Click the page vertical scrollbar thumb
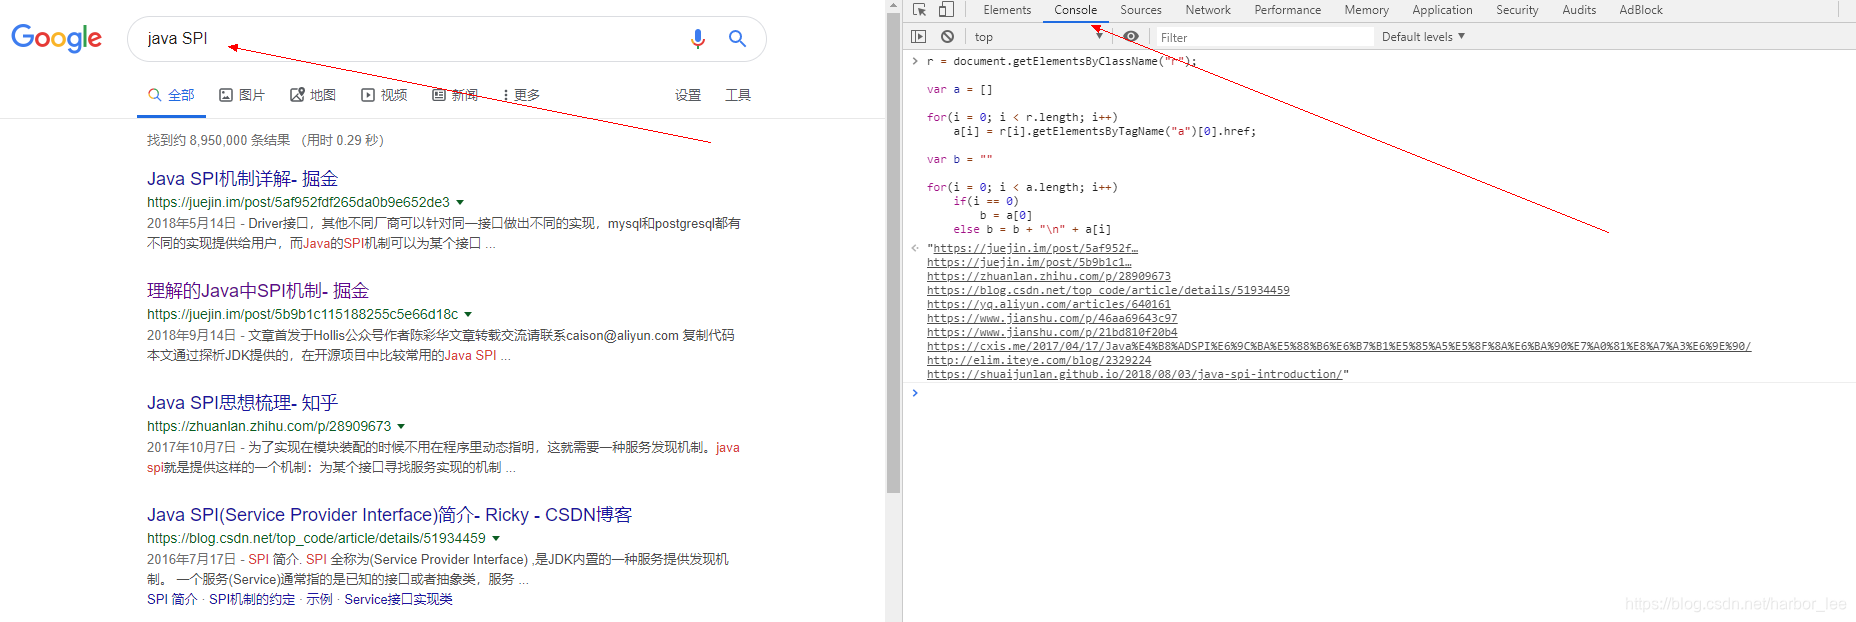Screen dimensions: 1856x622 coord(893,253)
